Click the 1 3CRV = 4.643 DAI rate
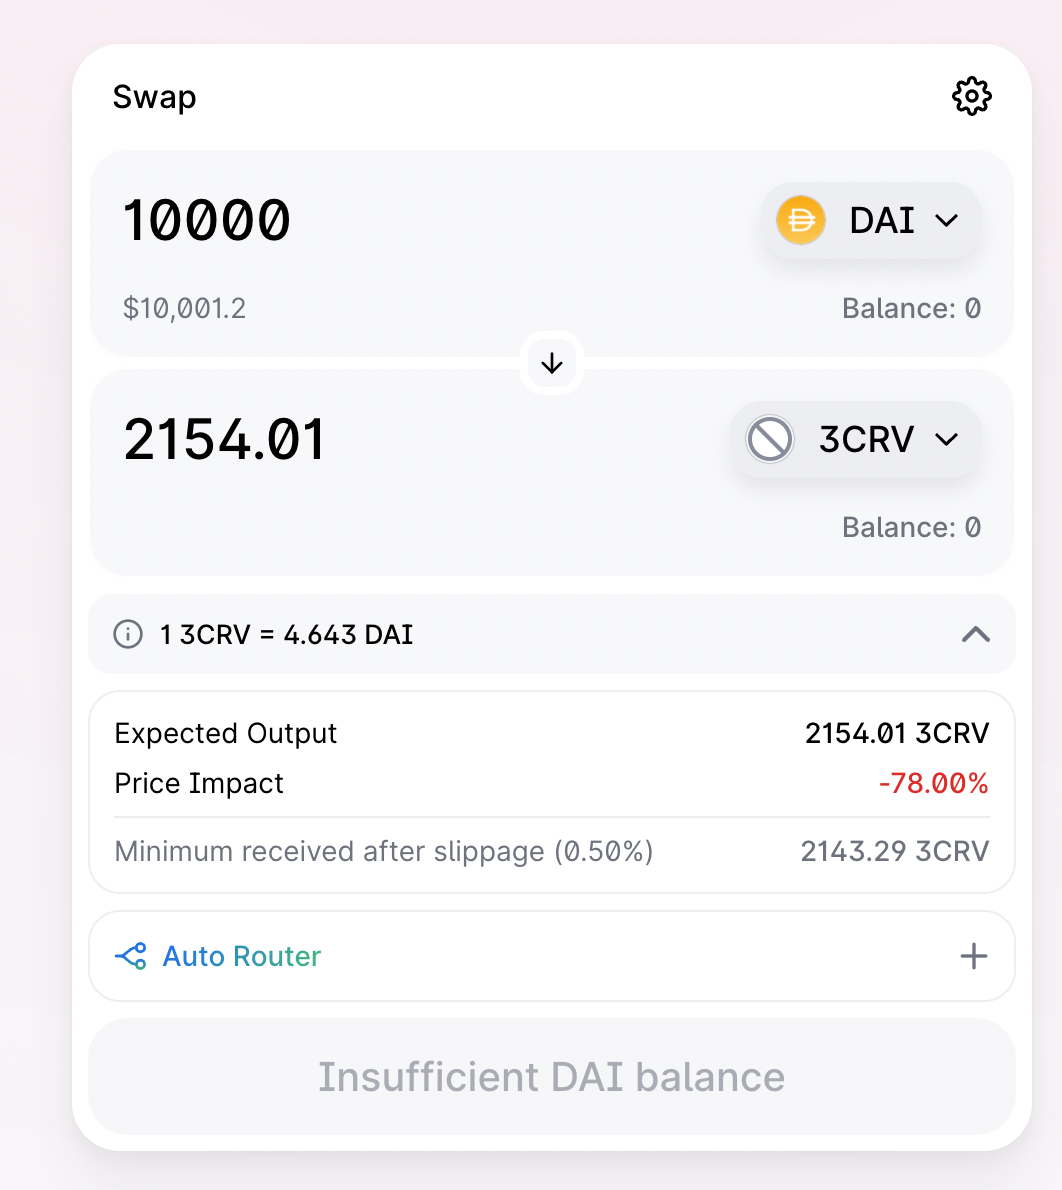This screenshot has width=1062, height=1190. click(x=287, y=634)
